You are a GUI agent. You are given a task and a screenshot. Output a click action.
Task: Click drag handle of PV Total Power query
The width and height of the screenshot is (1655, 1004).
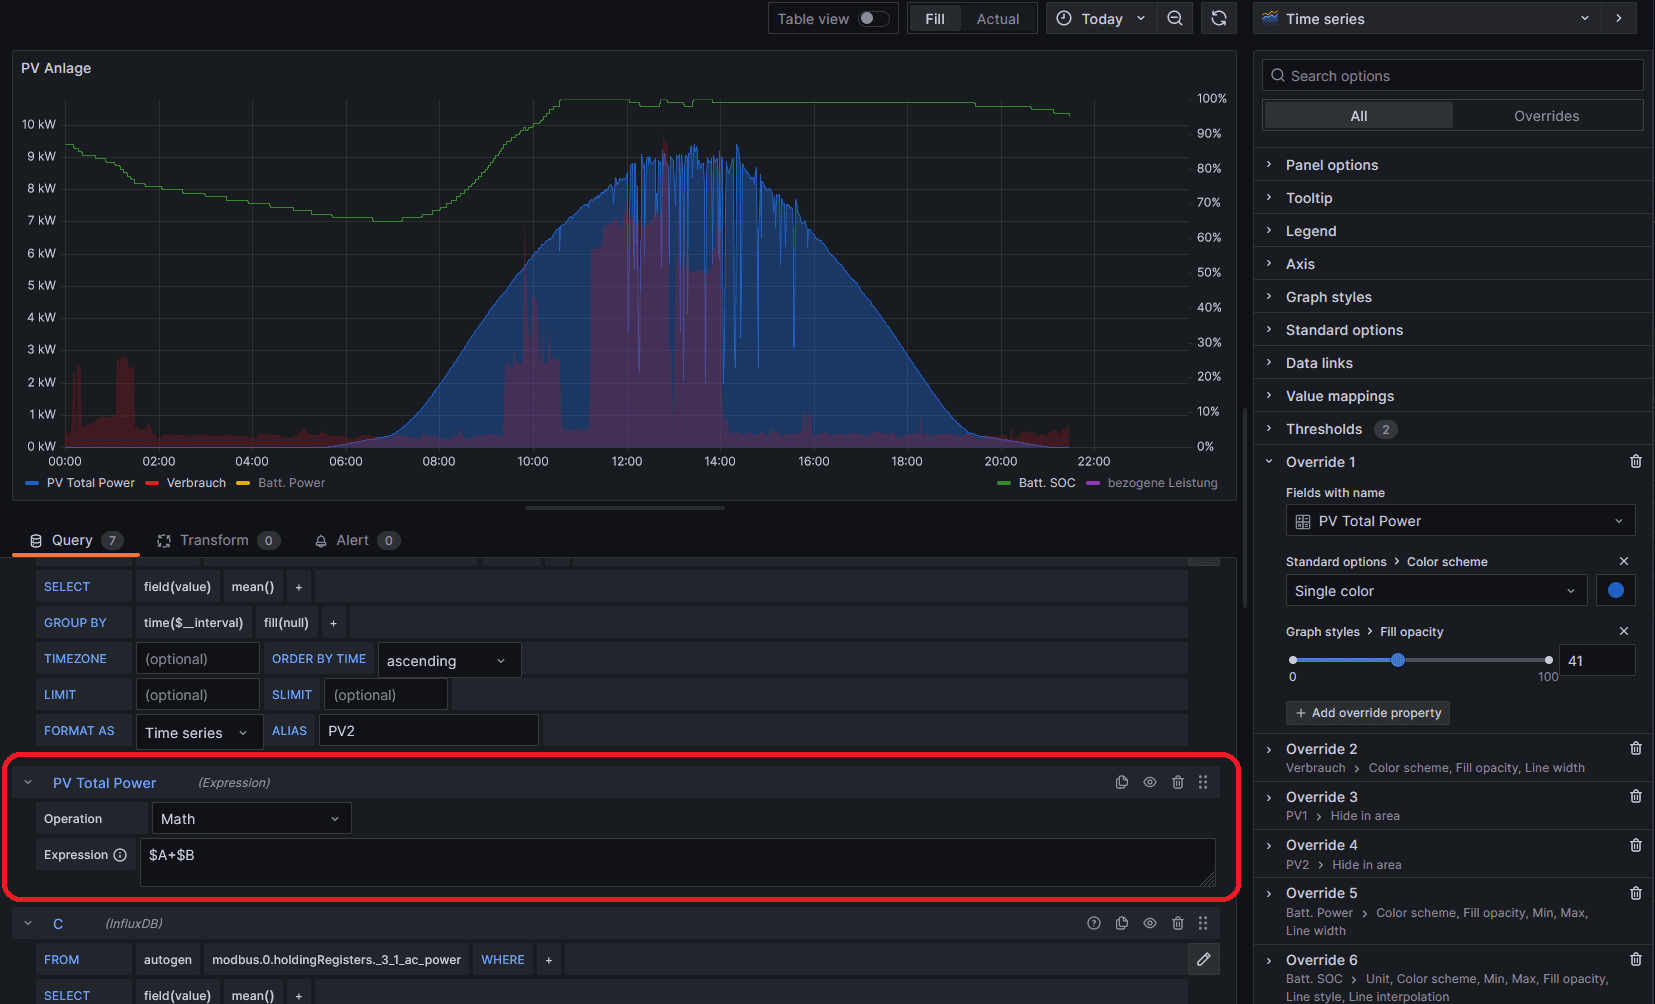point(1203,782)
